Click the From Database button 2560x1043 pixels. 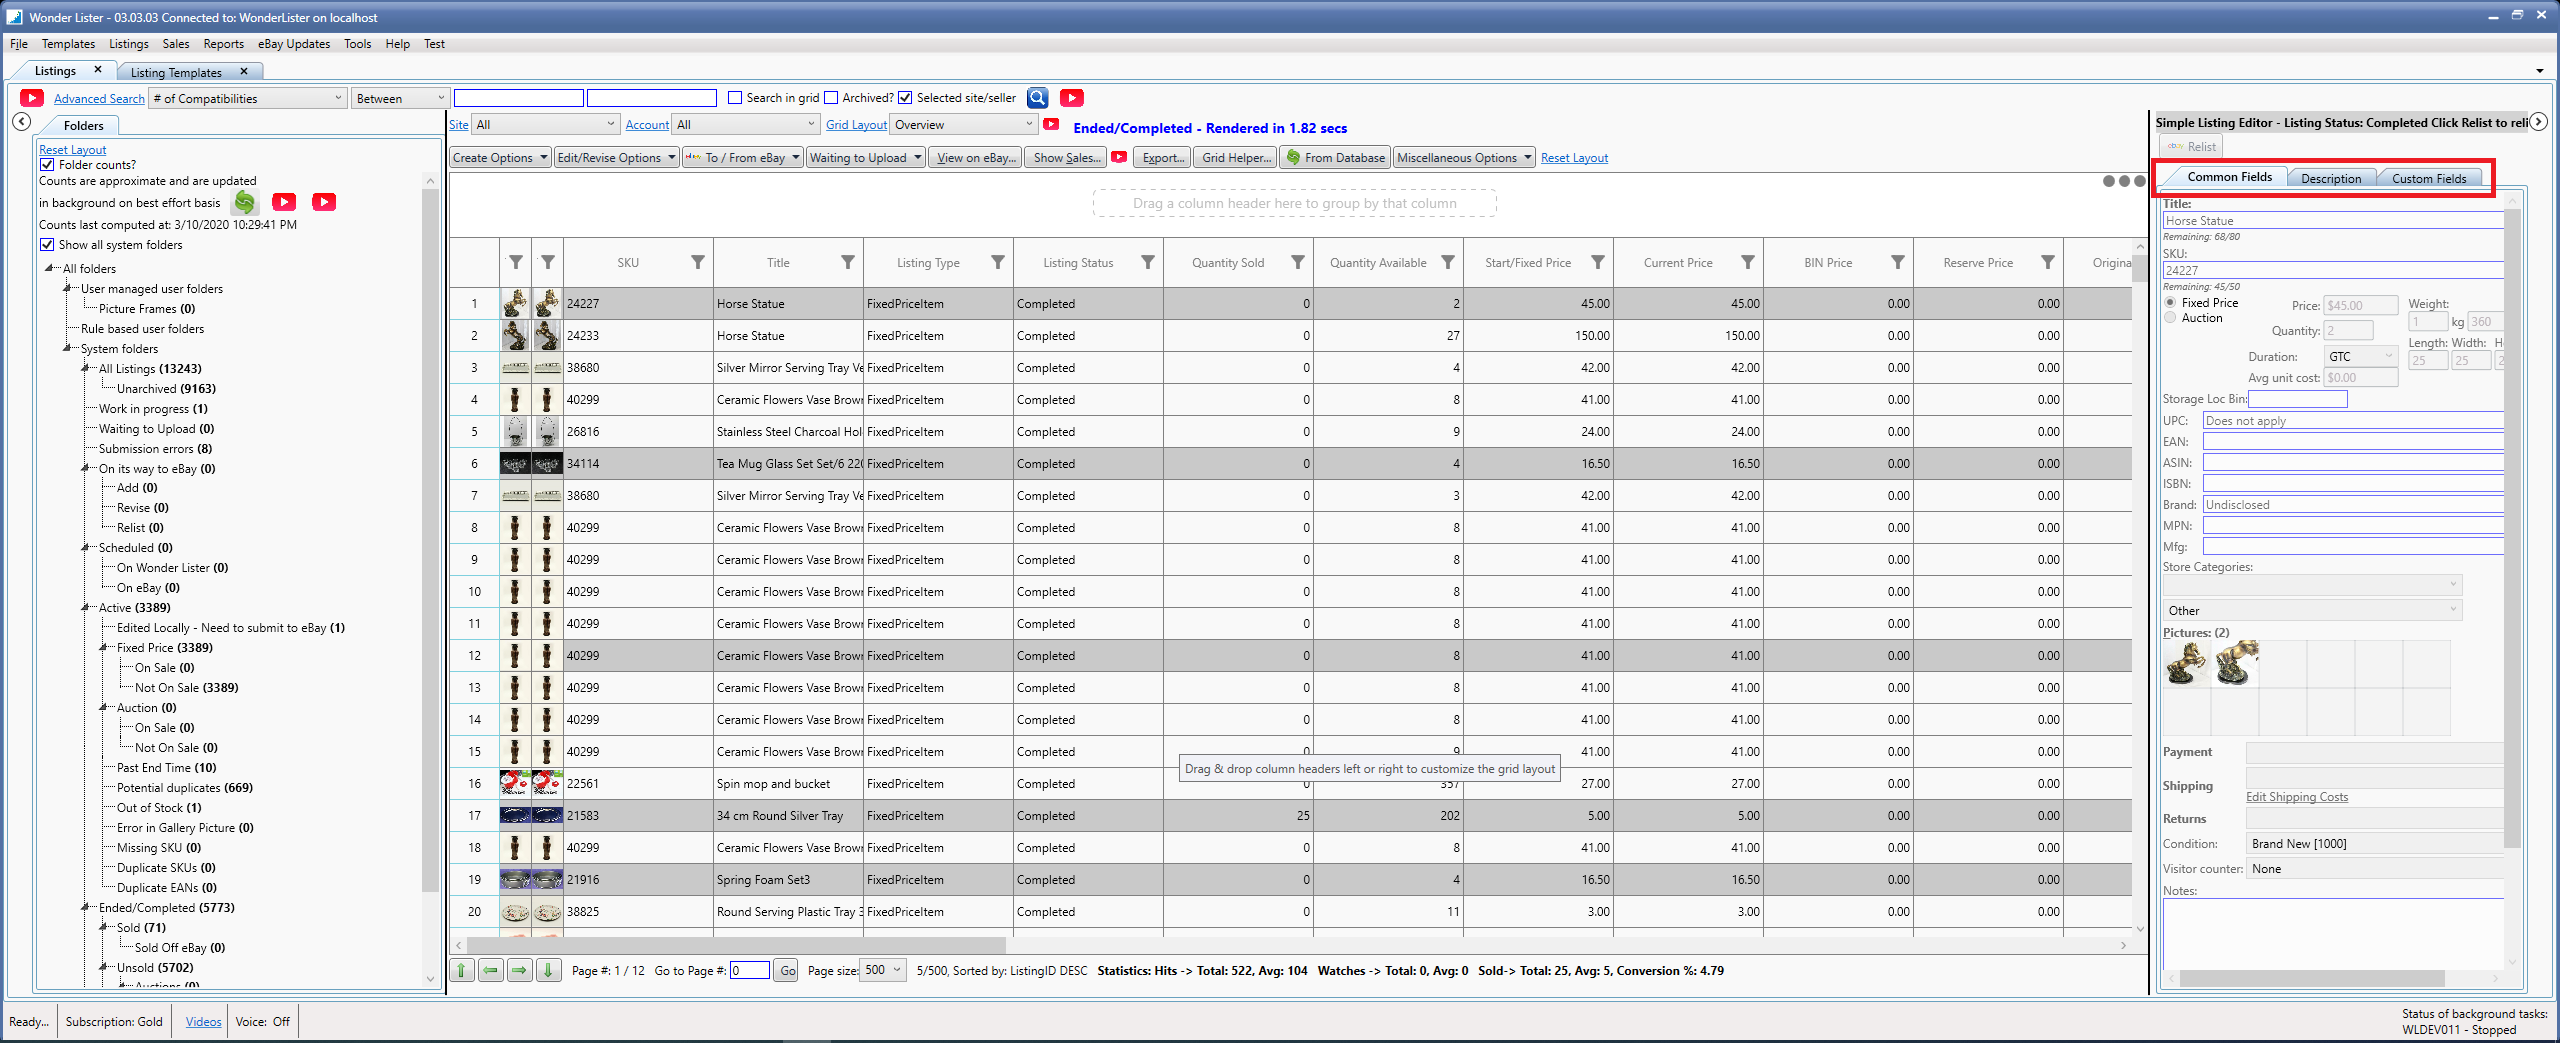tap(1336, 157)
